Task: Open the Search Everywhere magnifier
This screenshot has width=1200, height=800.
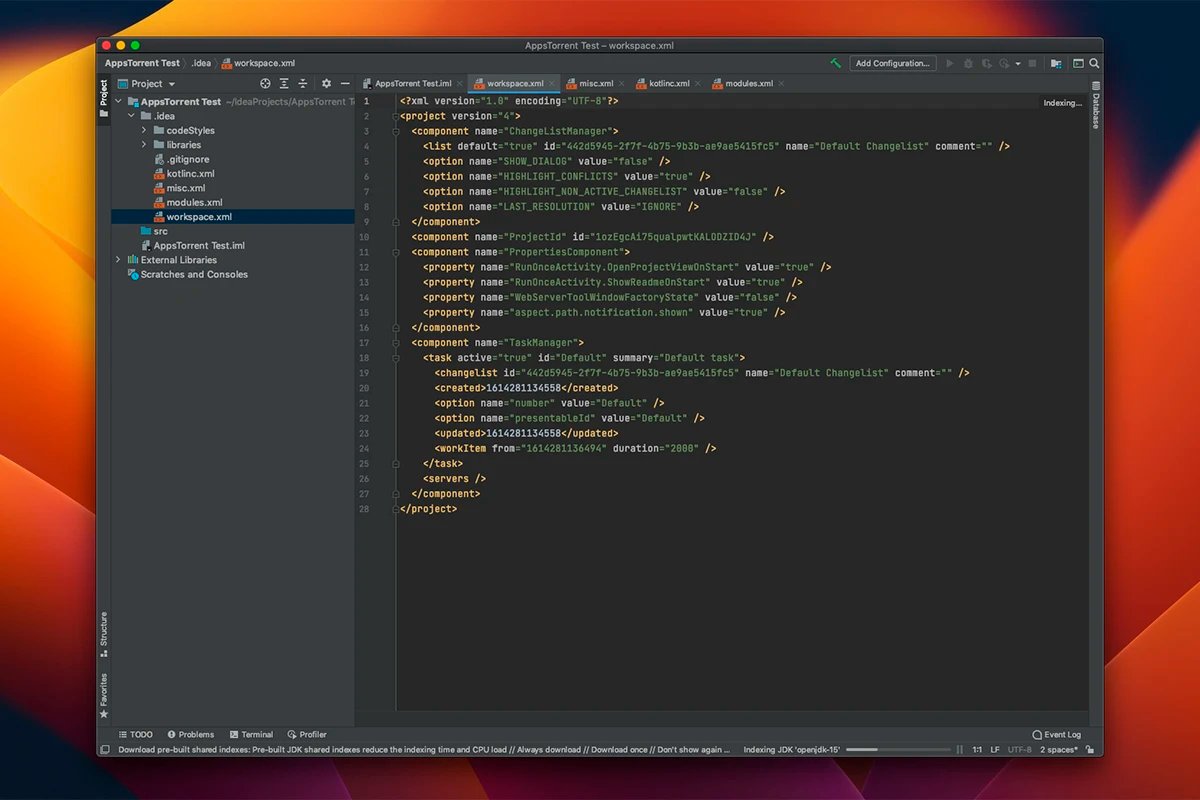Action: coord(1094,63)
